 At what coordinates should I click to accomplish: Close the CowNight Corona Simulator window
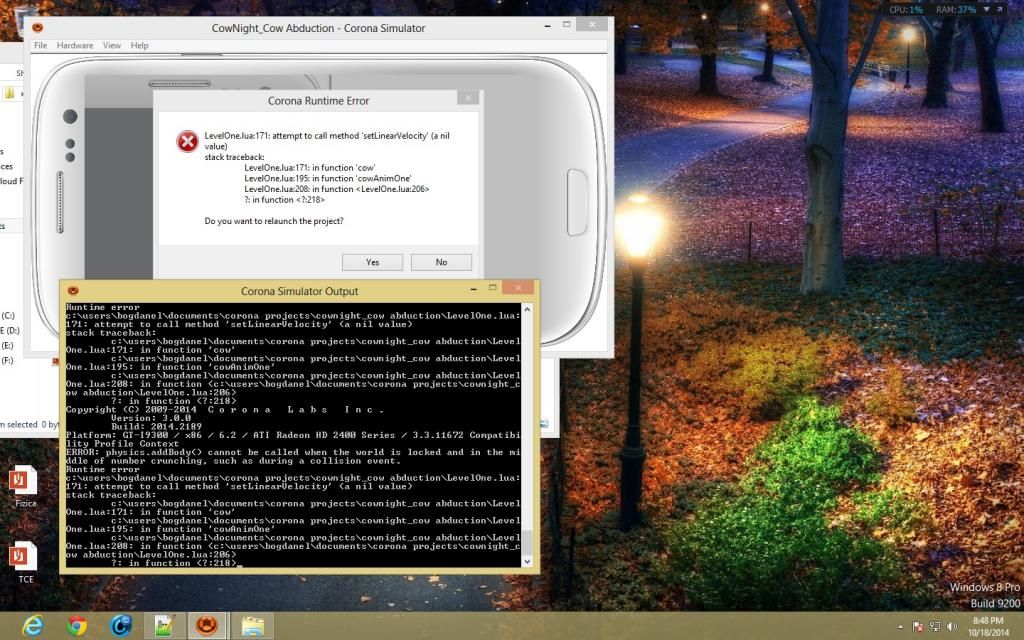tap(592, 24)
